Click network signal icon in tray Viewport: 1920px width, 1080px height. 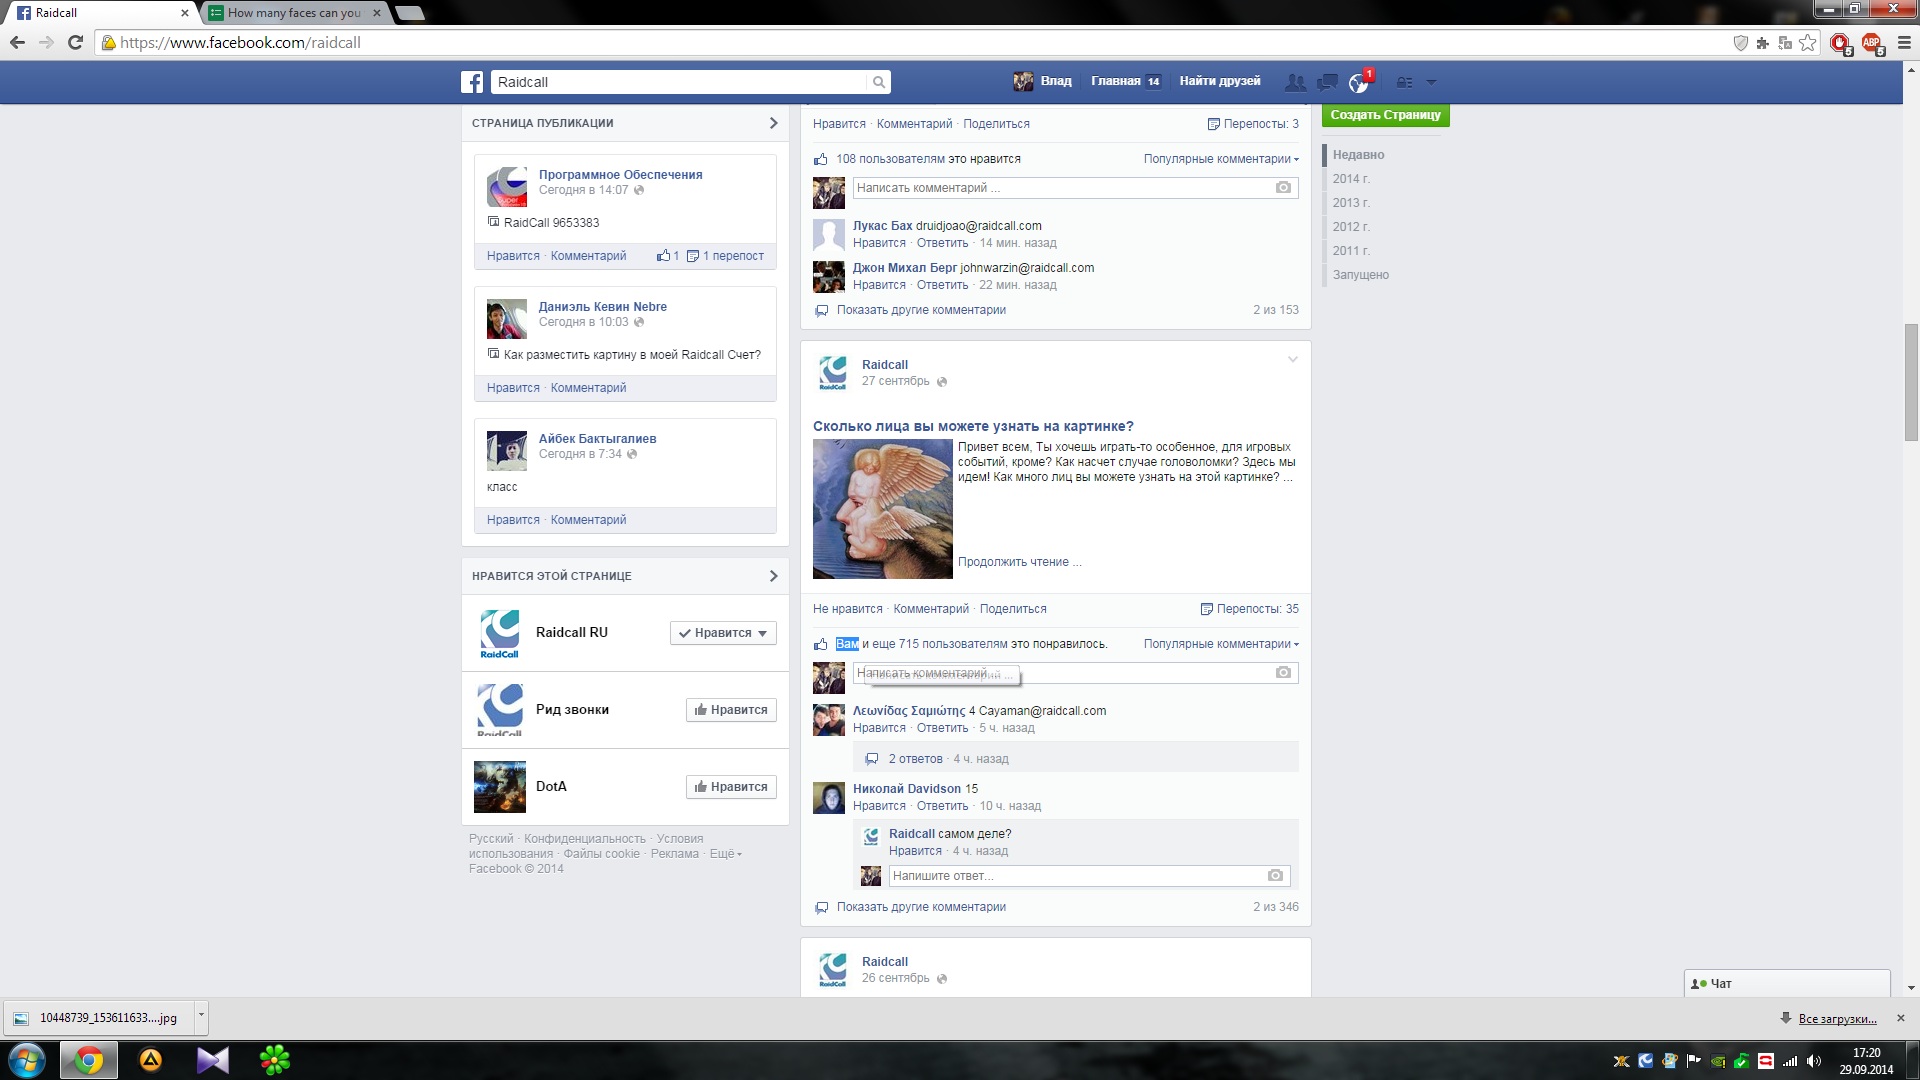(1790, 1061)
